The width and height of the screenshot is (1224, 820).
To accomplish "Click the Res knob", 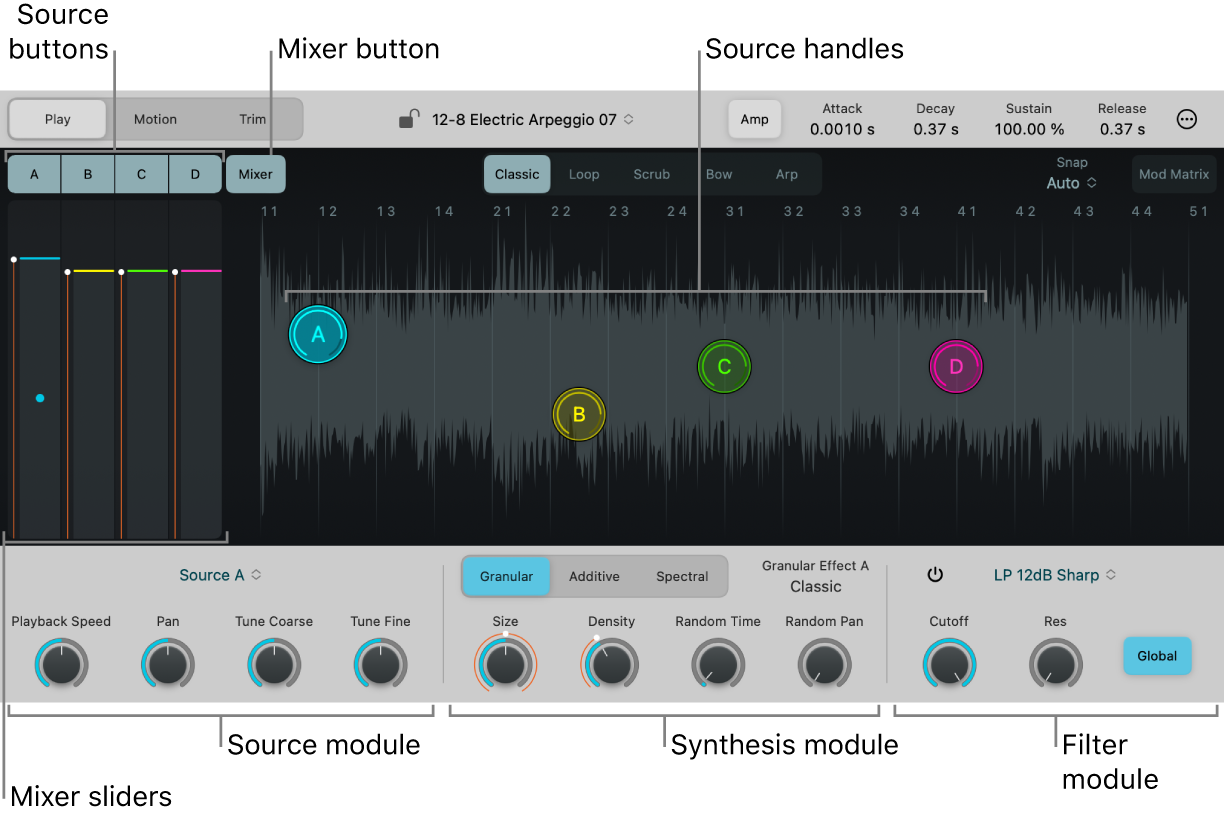I will [1055, 664].
